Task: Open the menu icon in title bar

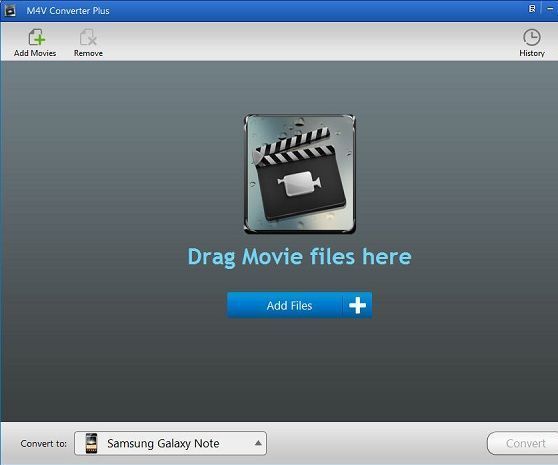Action: pyautogui.click(x=532, y=9)
